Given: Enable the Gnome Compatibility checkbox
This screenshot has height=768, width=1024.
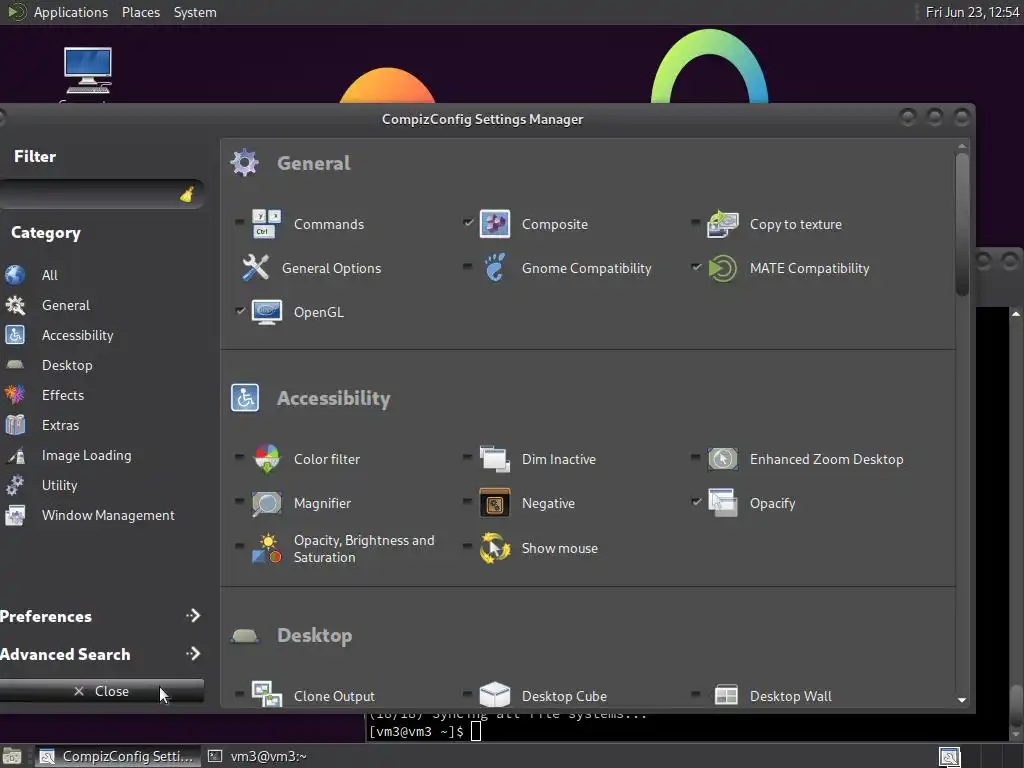Looking at the screenshot, I should [468, 266].
